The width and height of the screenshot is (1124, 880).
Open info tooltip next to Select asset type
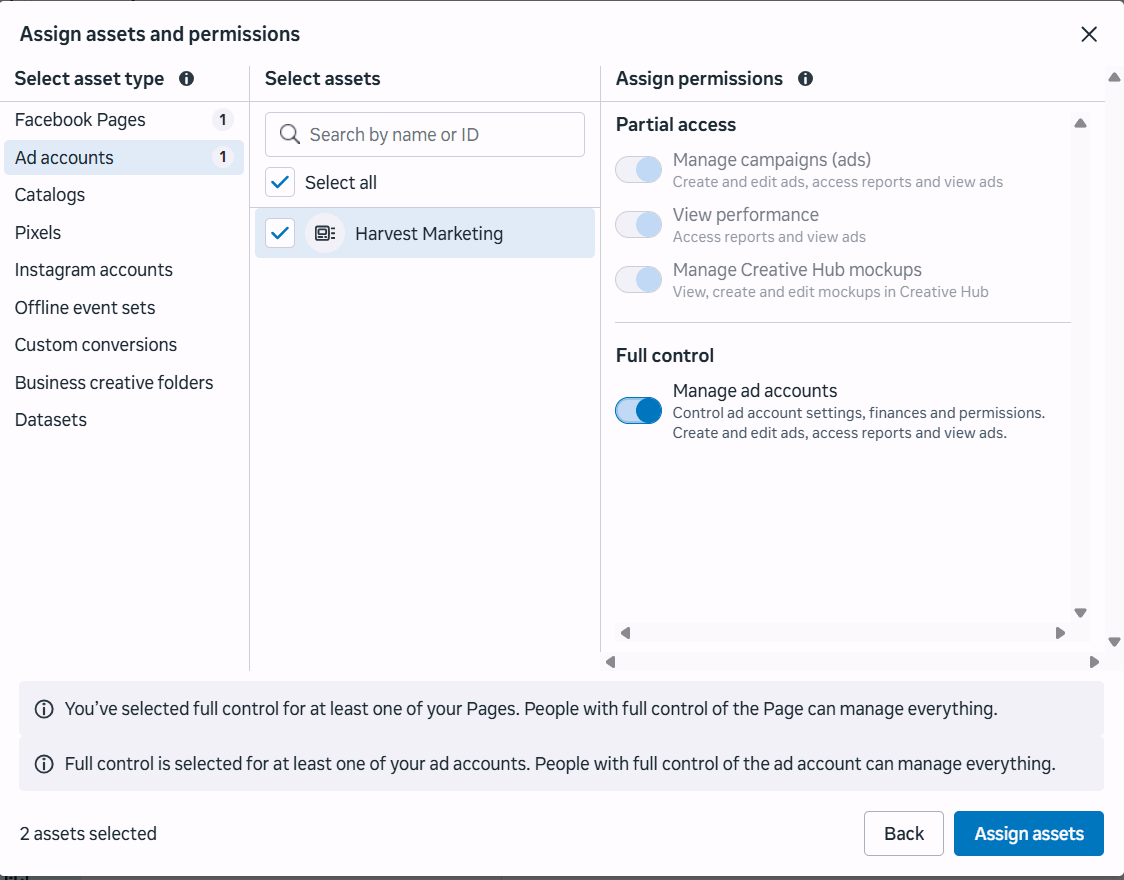(186, 79)
